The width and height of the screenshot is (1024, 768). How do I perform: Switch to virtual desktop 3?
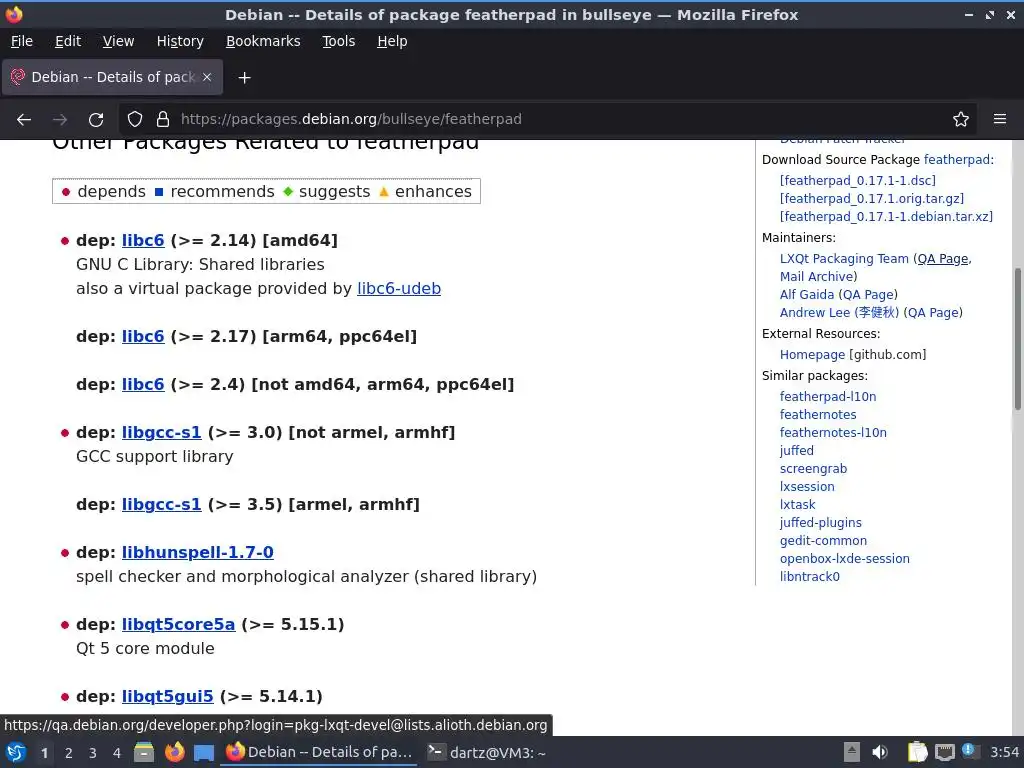click(93, 753)
